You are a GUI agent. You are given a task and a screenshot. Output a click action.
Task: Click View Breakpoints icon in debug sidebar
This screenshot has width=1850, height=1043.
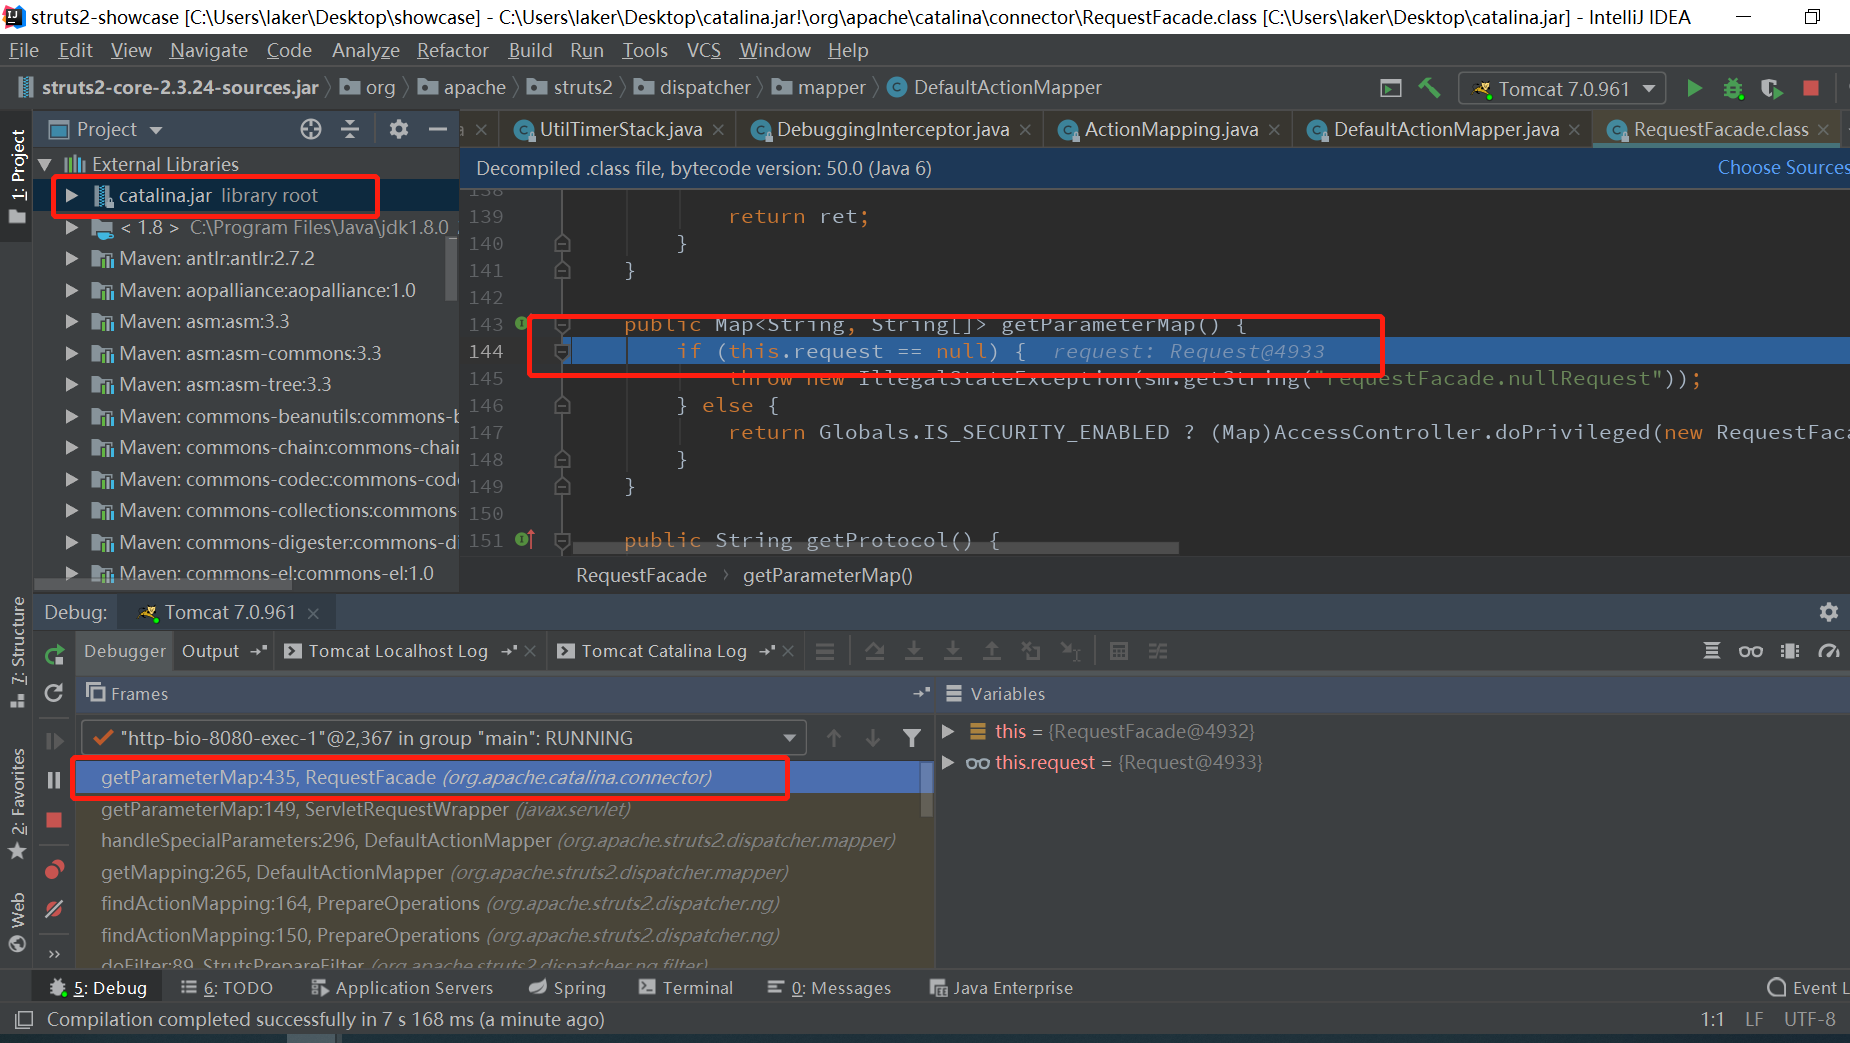[54, 869]
